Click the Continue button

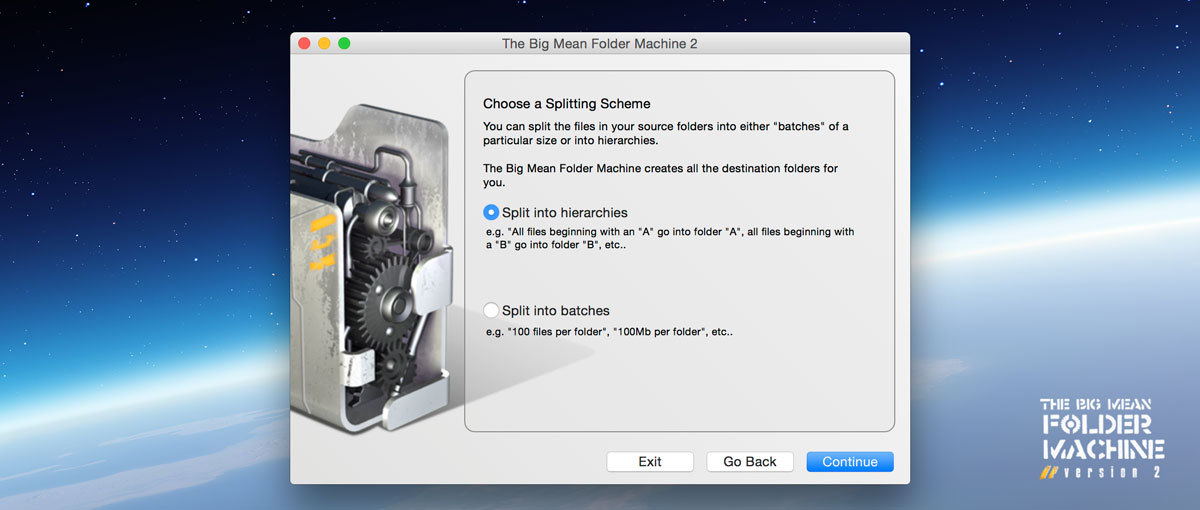(850, 462)
